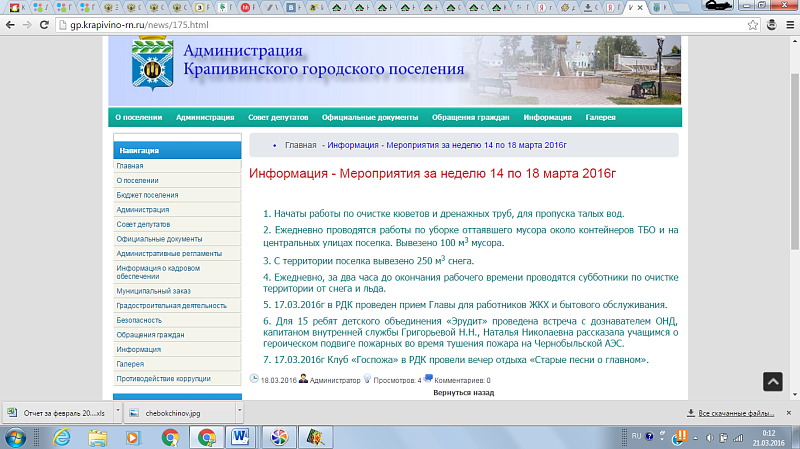The width and height of the screenshot is (800, 449).
Task: Click the taskbar clock showing 0:12
Action: point(768,438)
